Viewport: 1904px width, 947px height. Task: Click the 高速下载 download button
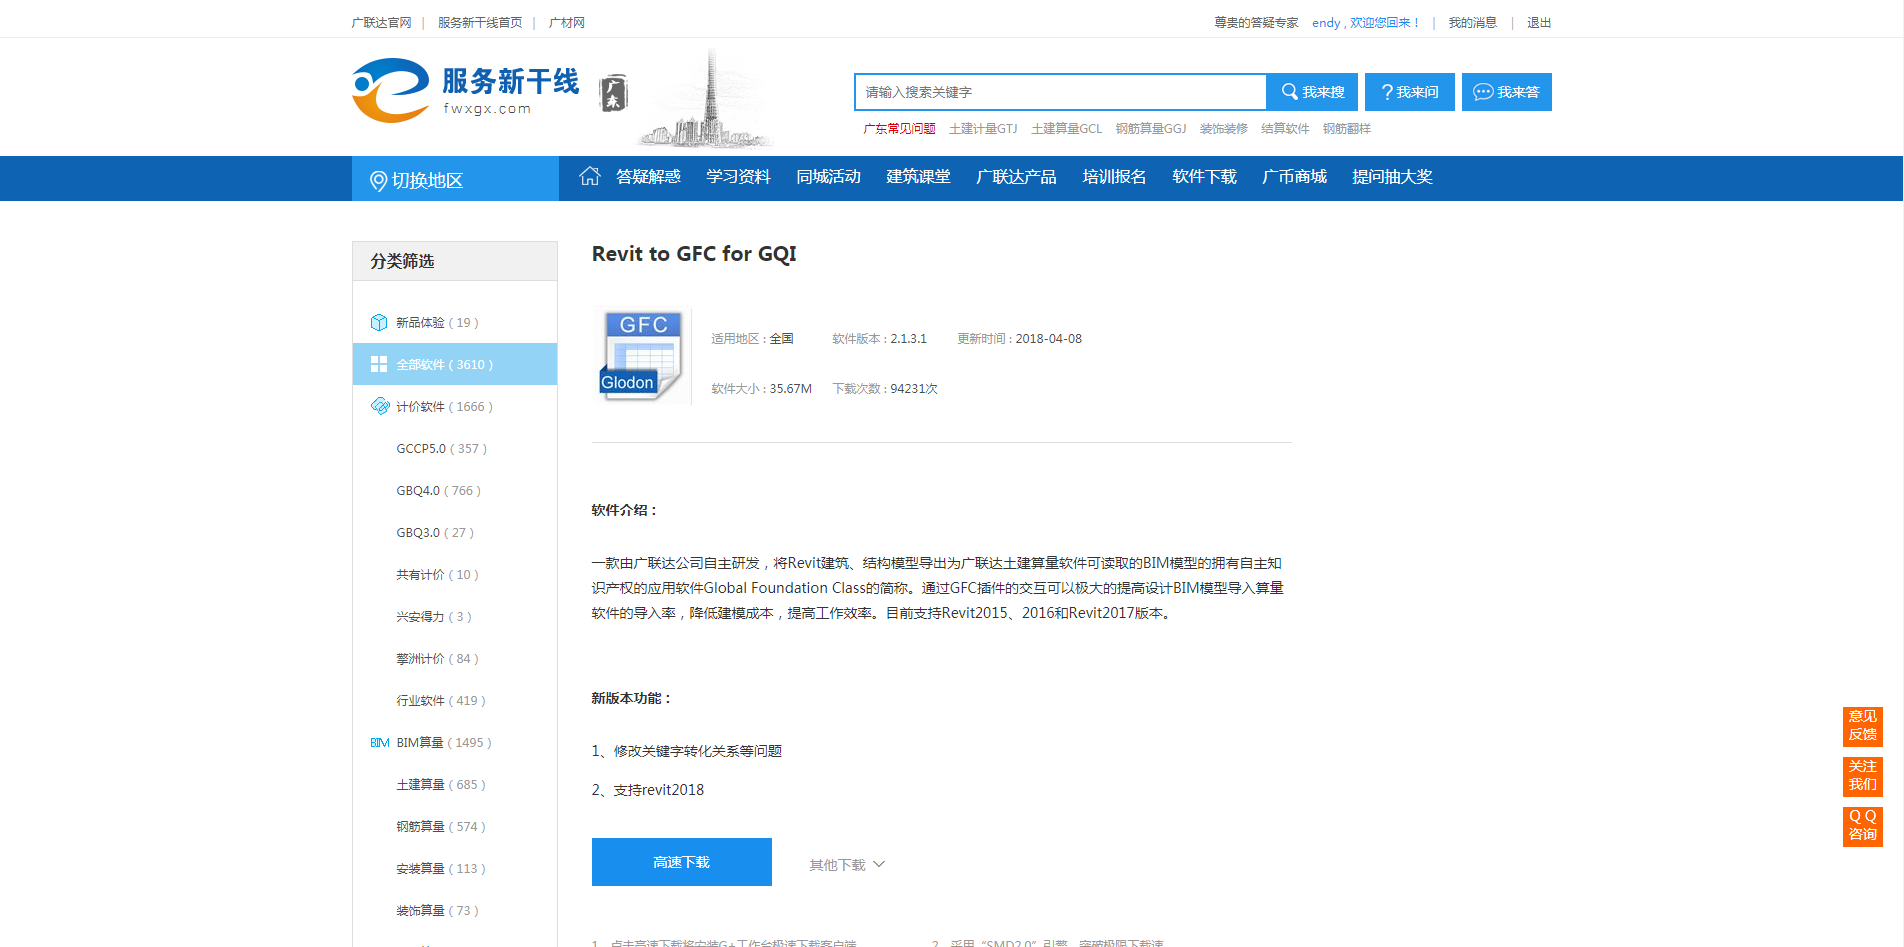(x=682, y=862)
